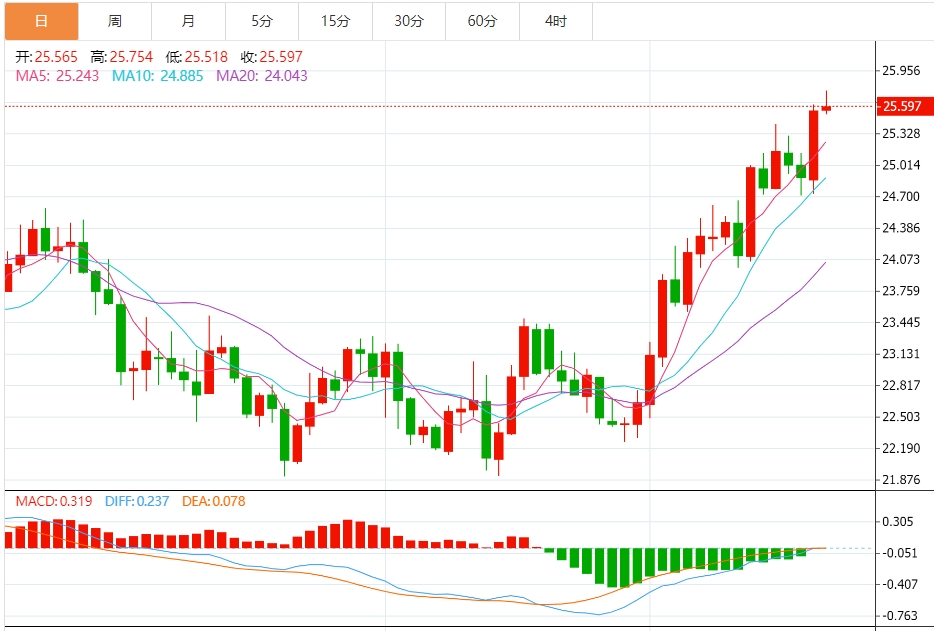
Task: Switch to the 周 weekly tab
Action: (x=115, y=21)
